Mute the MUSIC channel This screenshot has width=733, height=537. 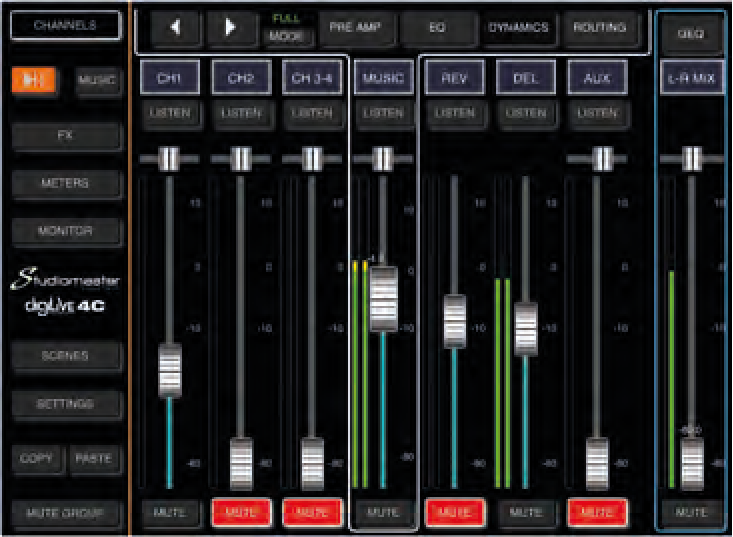[x=383, y=513]
